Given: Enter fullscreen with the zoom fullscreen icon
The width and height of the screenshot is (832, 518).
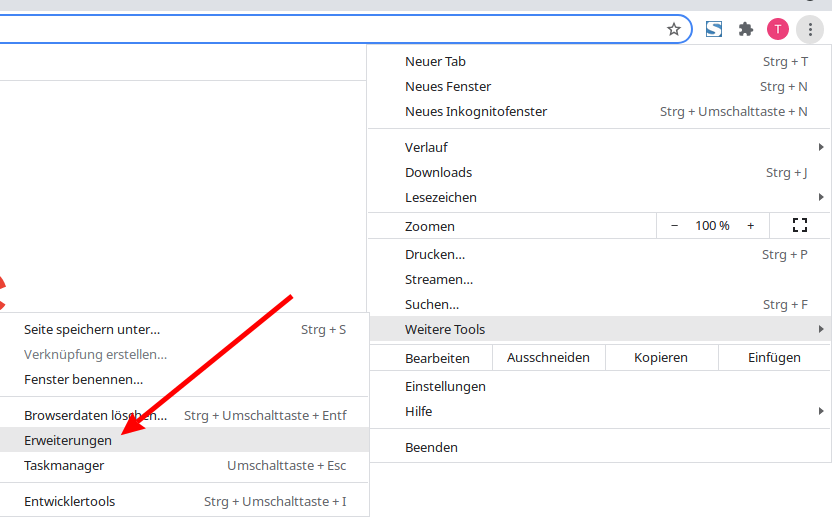Looking at the screenshot, I should (799, 226).
